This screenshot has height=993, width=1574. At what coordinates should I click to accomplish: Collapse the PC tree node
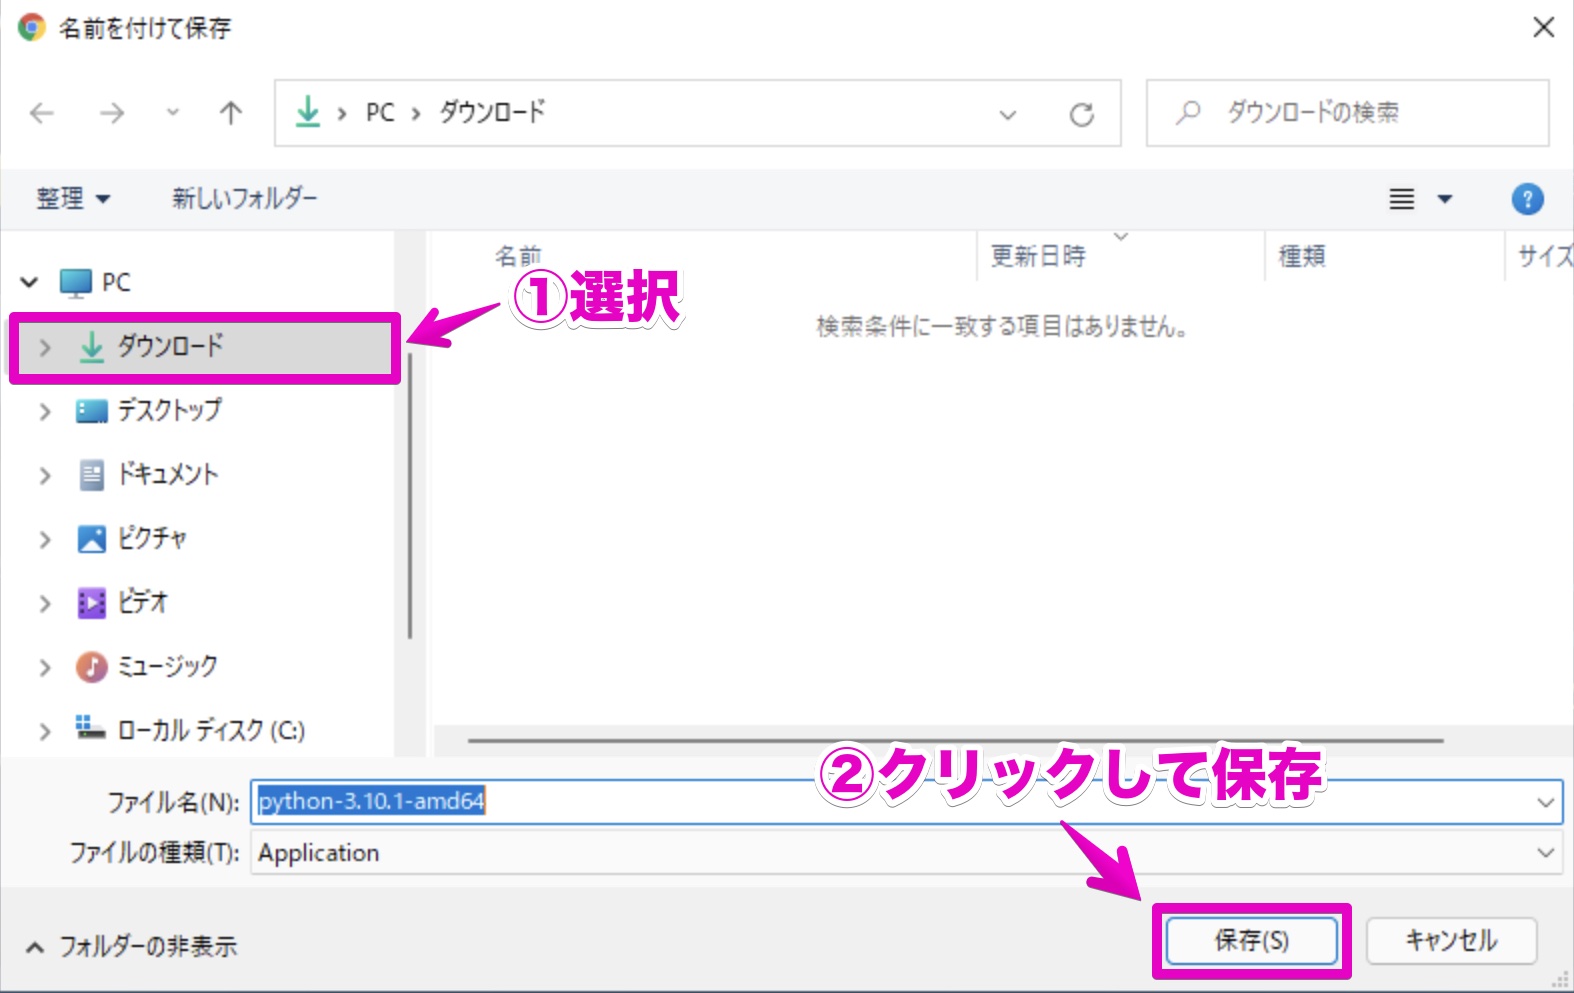30,283
